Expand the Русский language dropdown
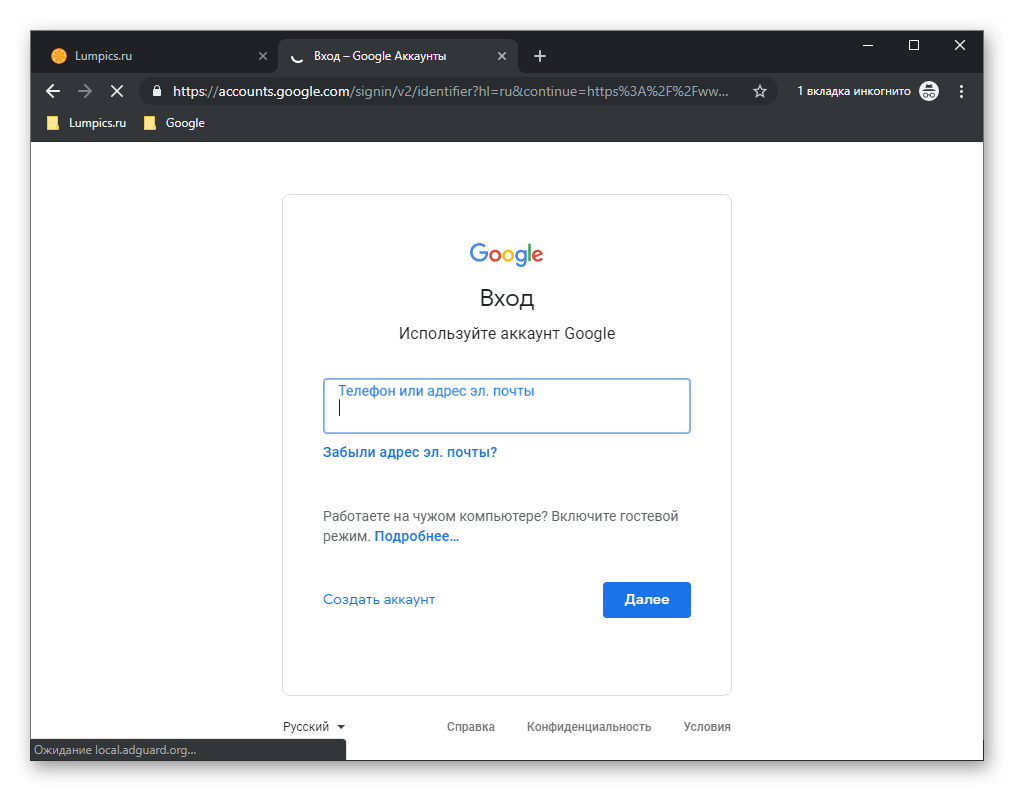This screenshot has width=1014, height=791. 314,727
